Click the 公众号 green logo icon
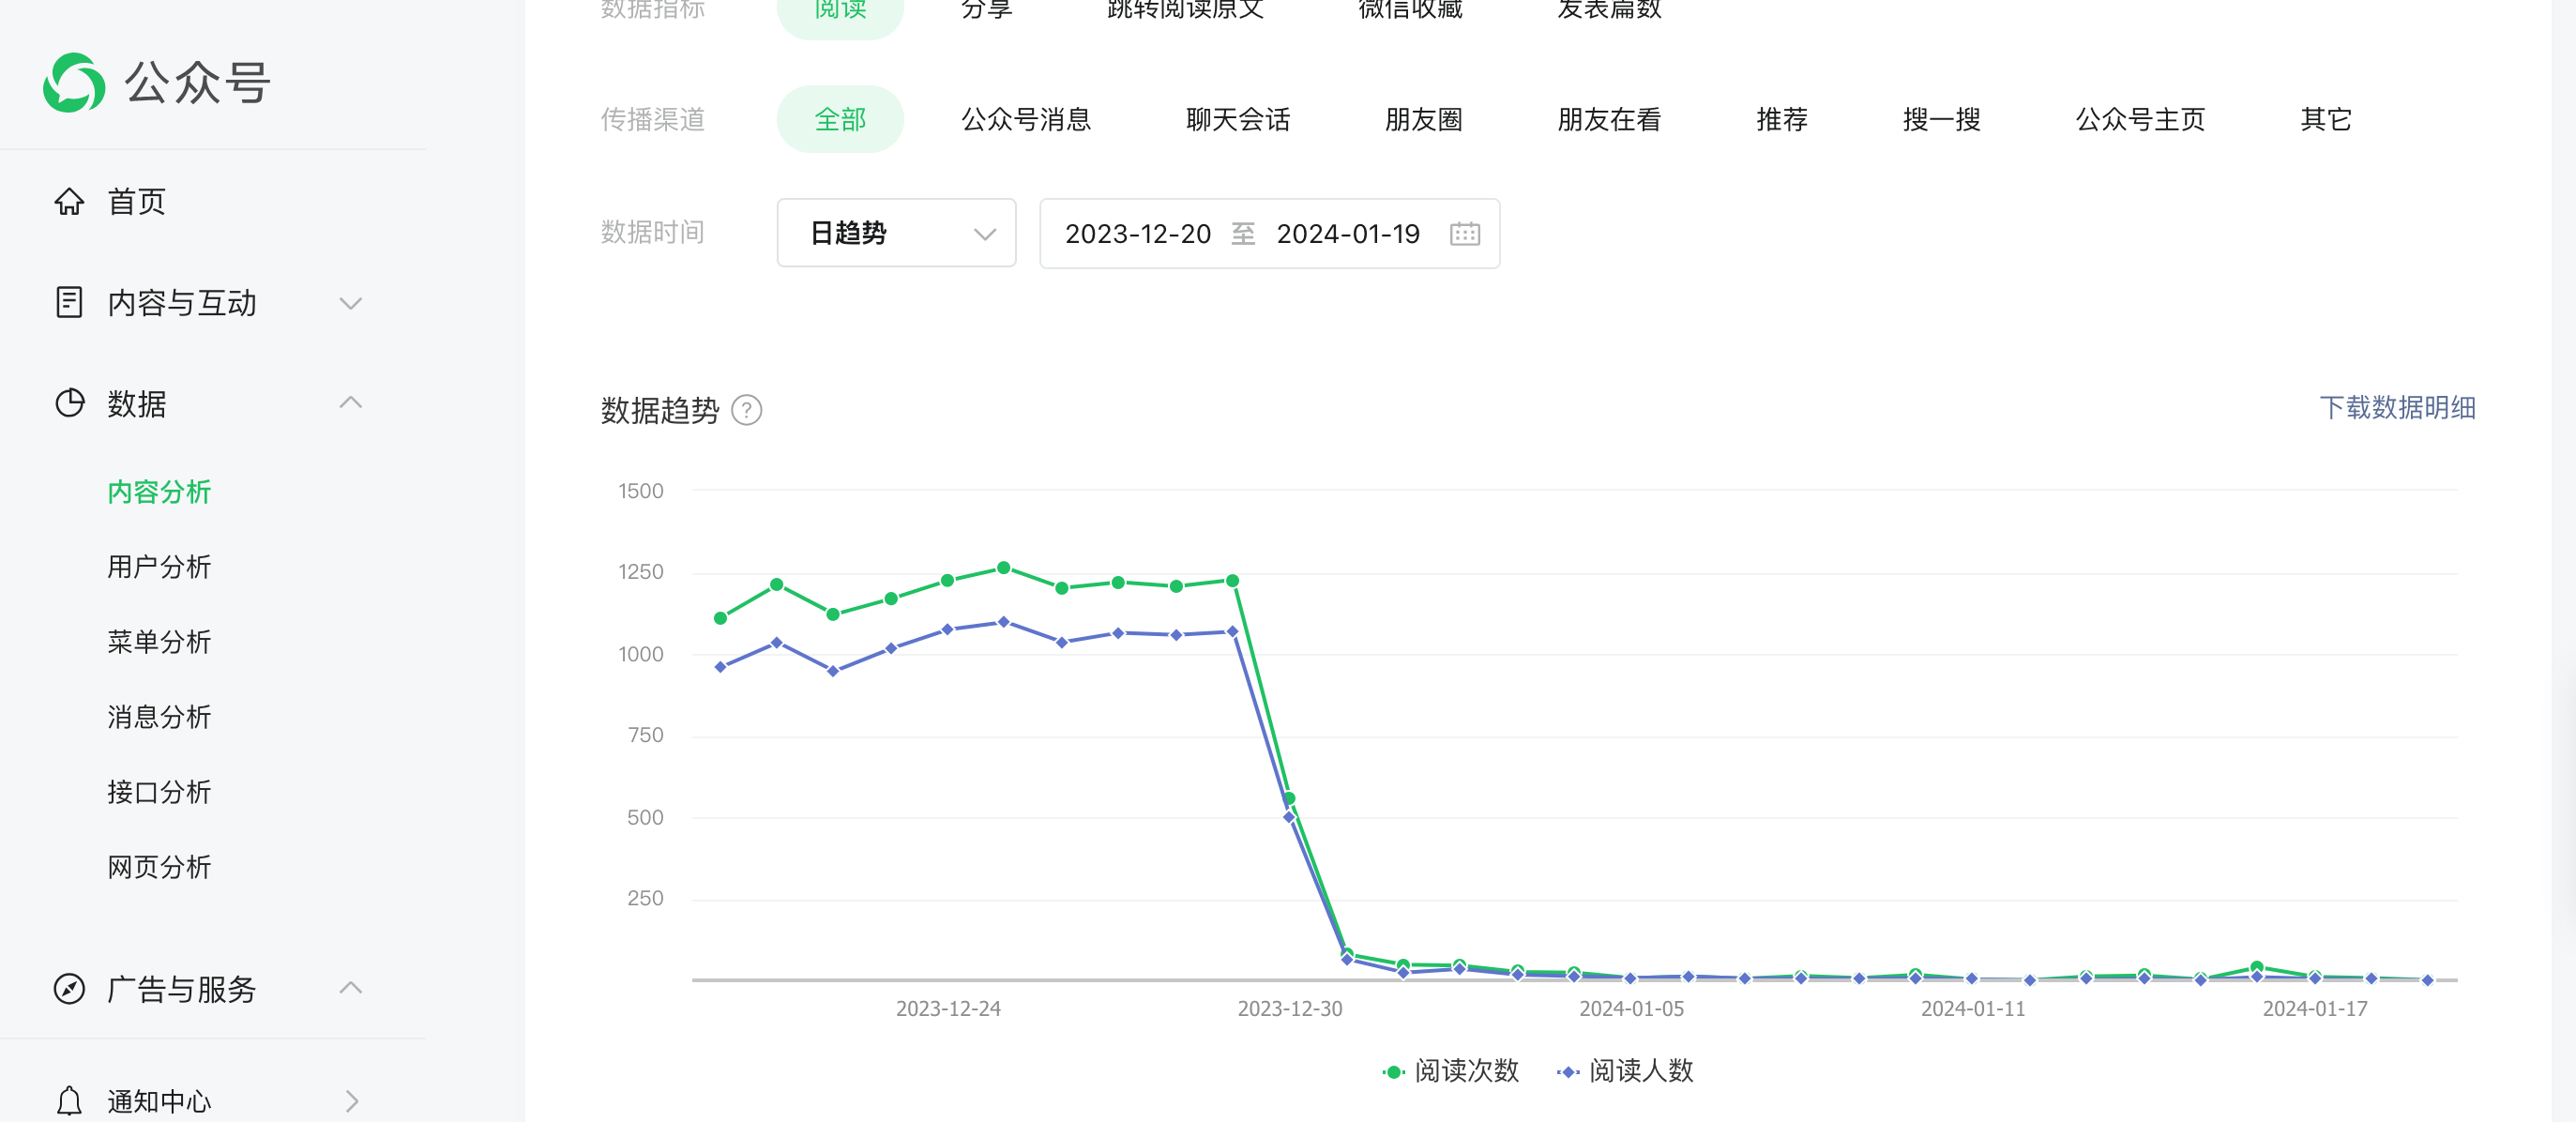 coord(74,83)
